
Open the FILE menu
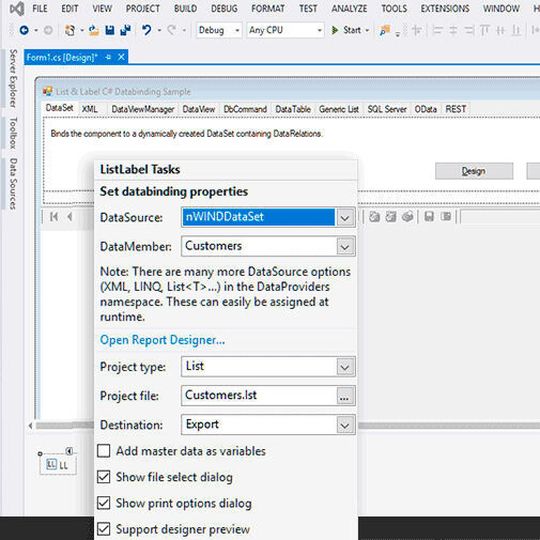pos(40,8)
